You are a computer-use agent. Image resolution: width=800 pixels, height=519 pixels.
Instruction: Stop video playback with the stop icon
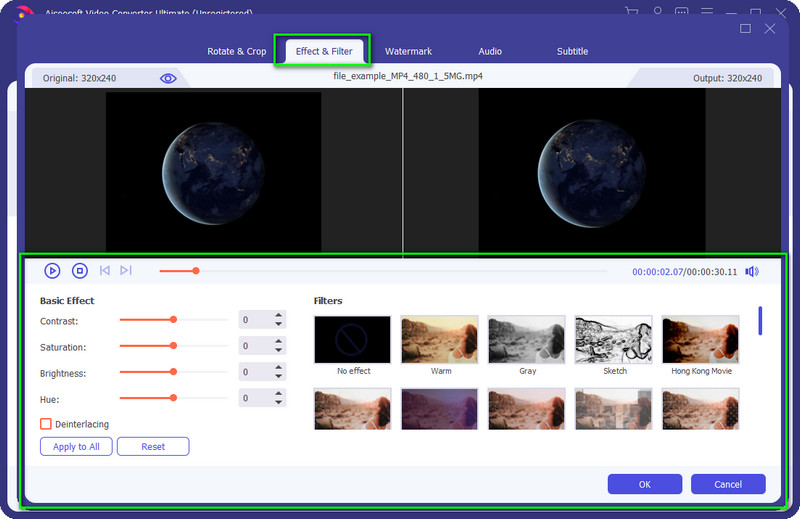pos(80,271)
